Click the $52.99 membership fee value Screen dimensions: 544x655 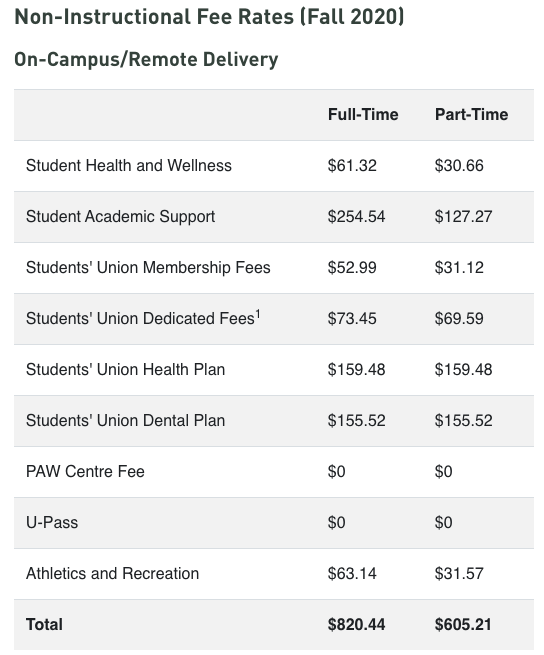[352, 267]
